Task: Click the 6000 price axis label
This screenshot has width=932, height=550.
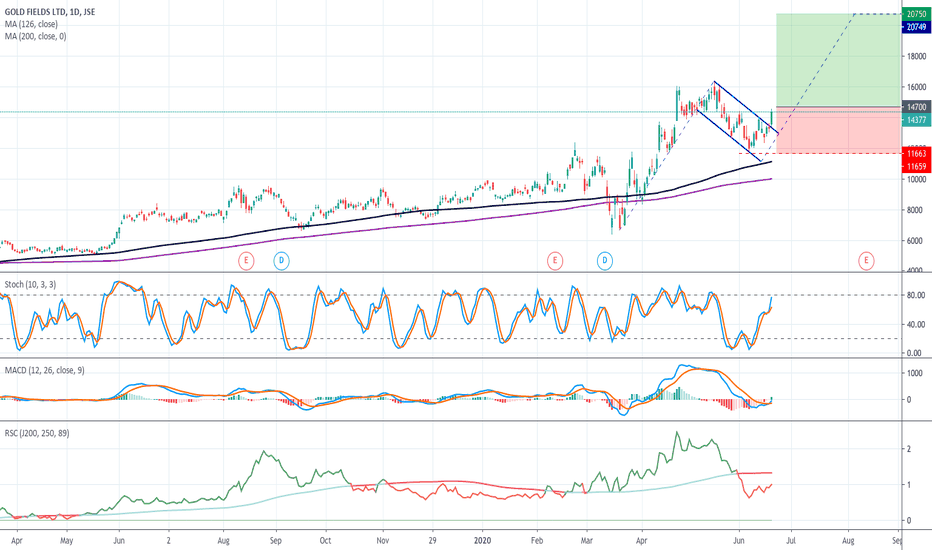Action: point(917,241)
